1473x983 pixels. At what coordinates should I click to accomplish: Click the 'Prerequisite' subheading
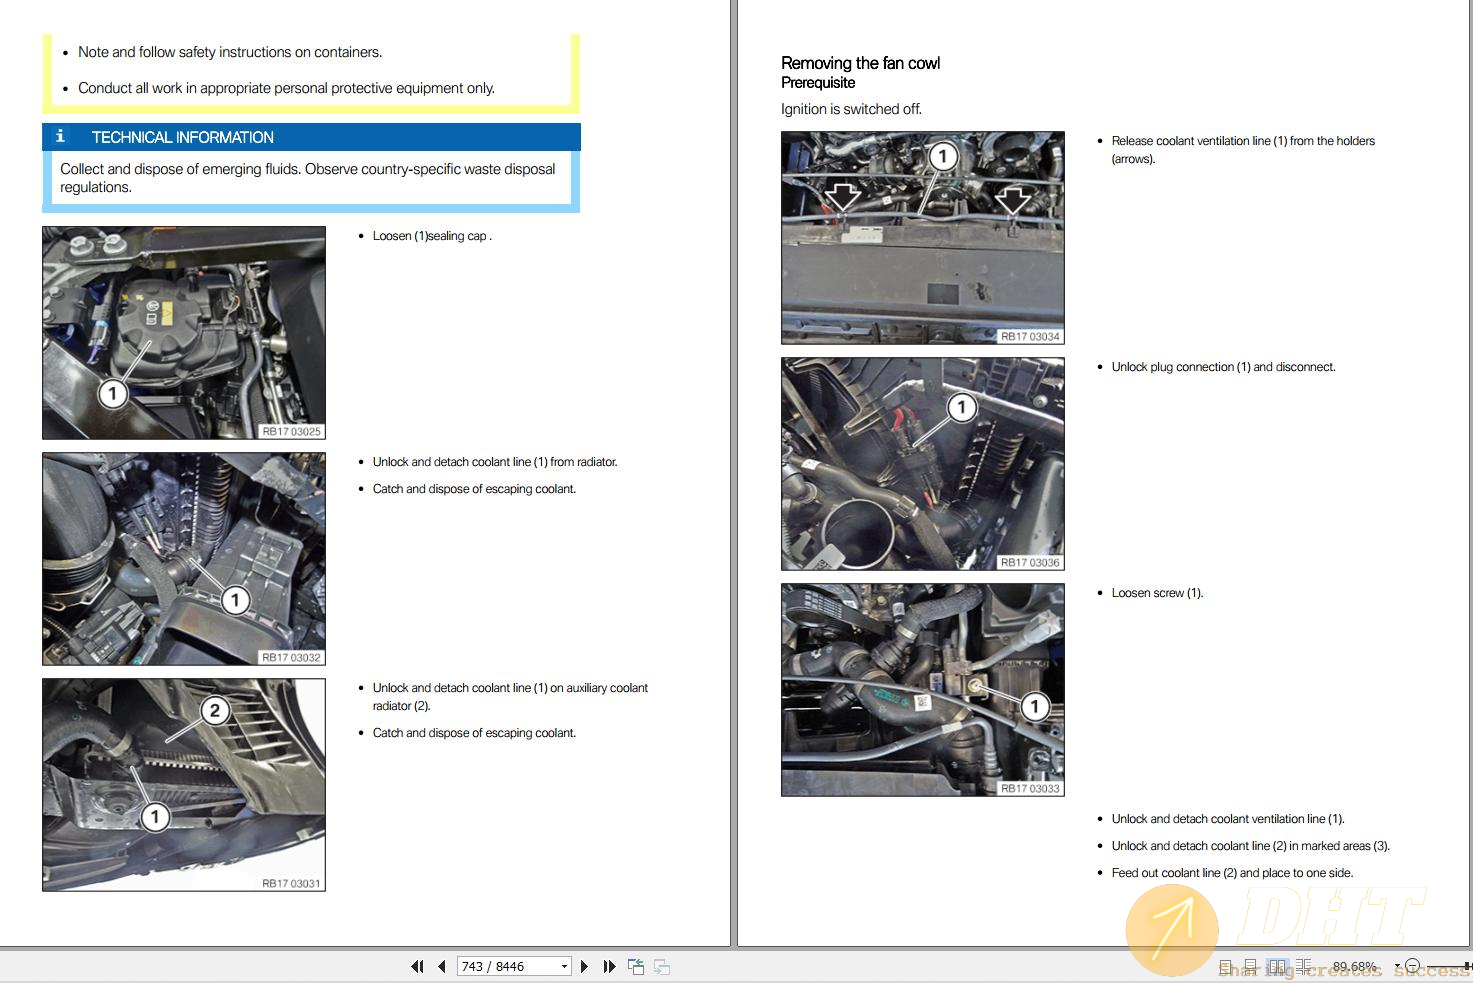(x=818, y=83)
